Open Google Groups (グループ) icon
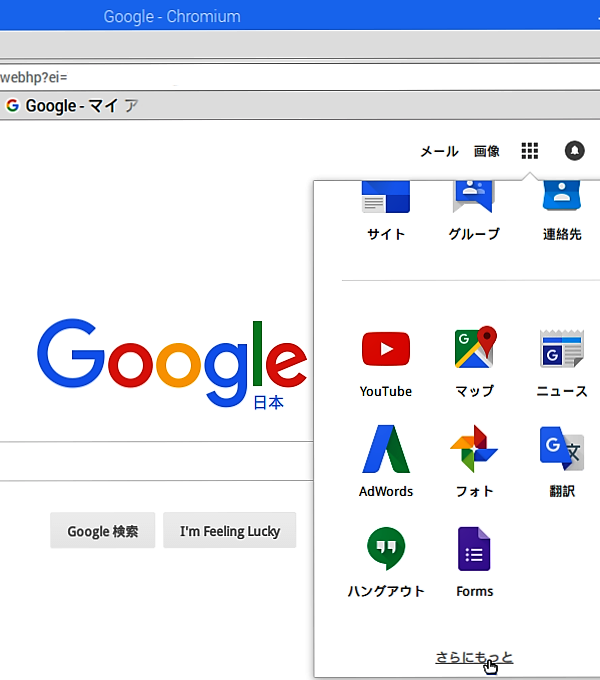The width and height of the screenshot is (600, 680). coord(474,197)
